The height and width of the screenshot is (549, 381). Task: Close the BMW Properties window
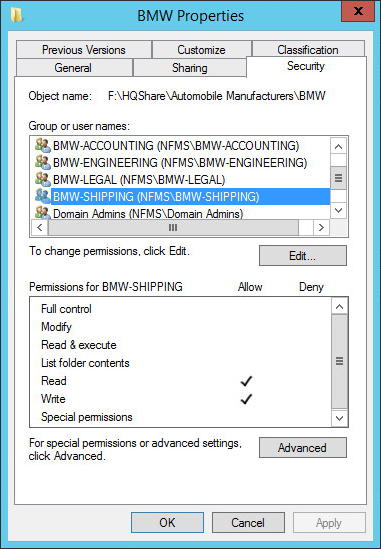(x=358, y=11)
